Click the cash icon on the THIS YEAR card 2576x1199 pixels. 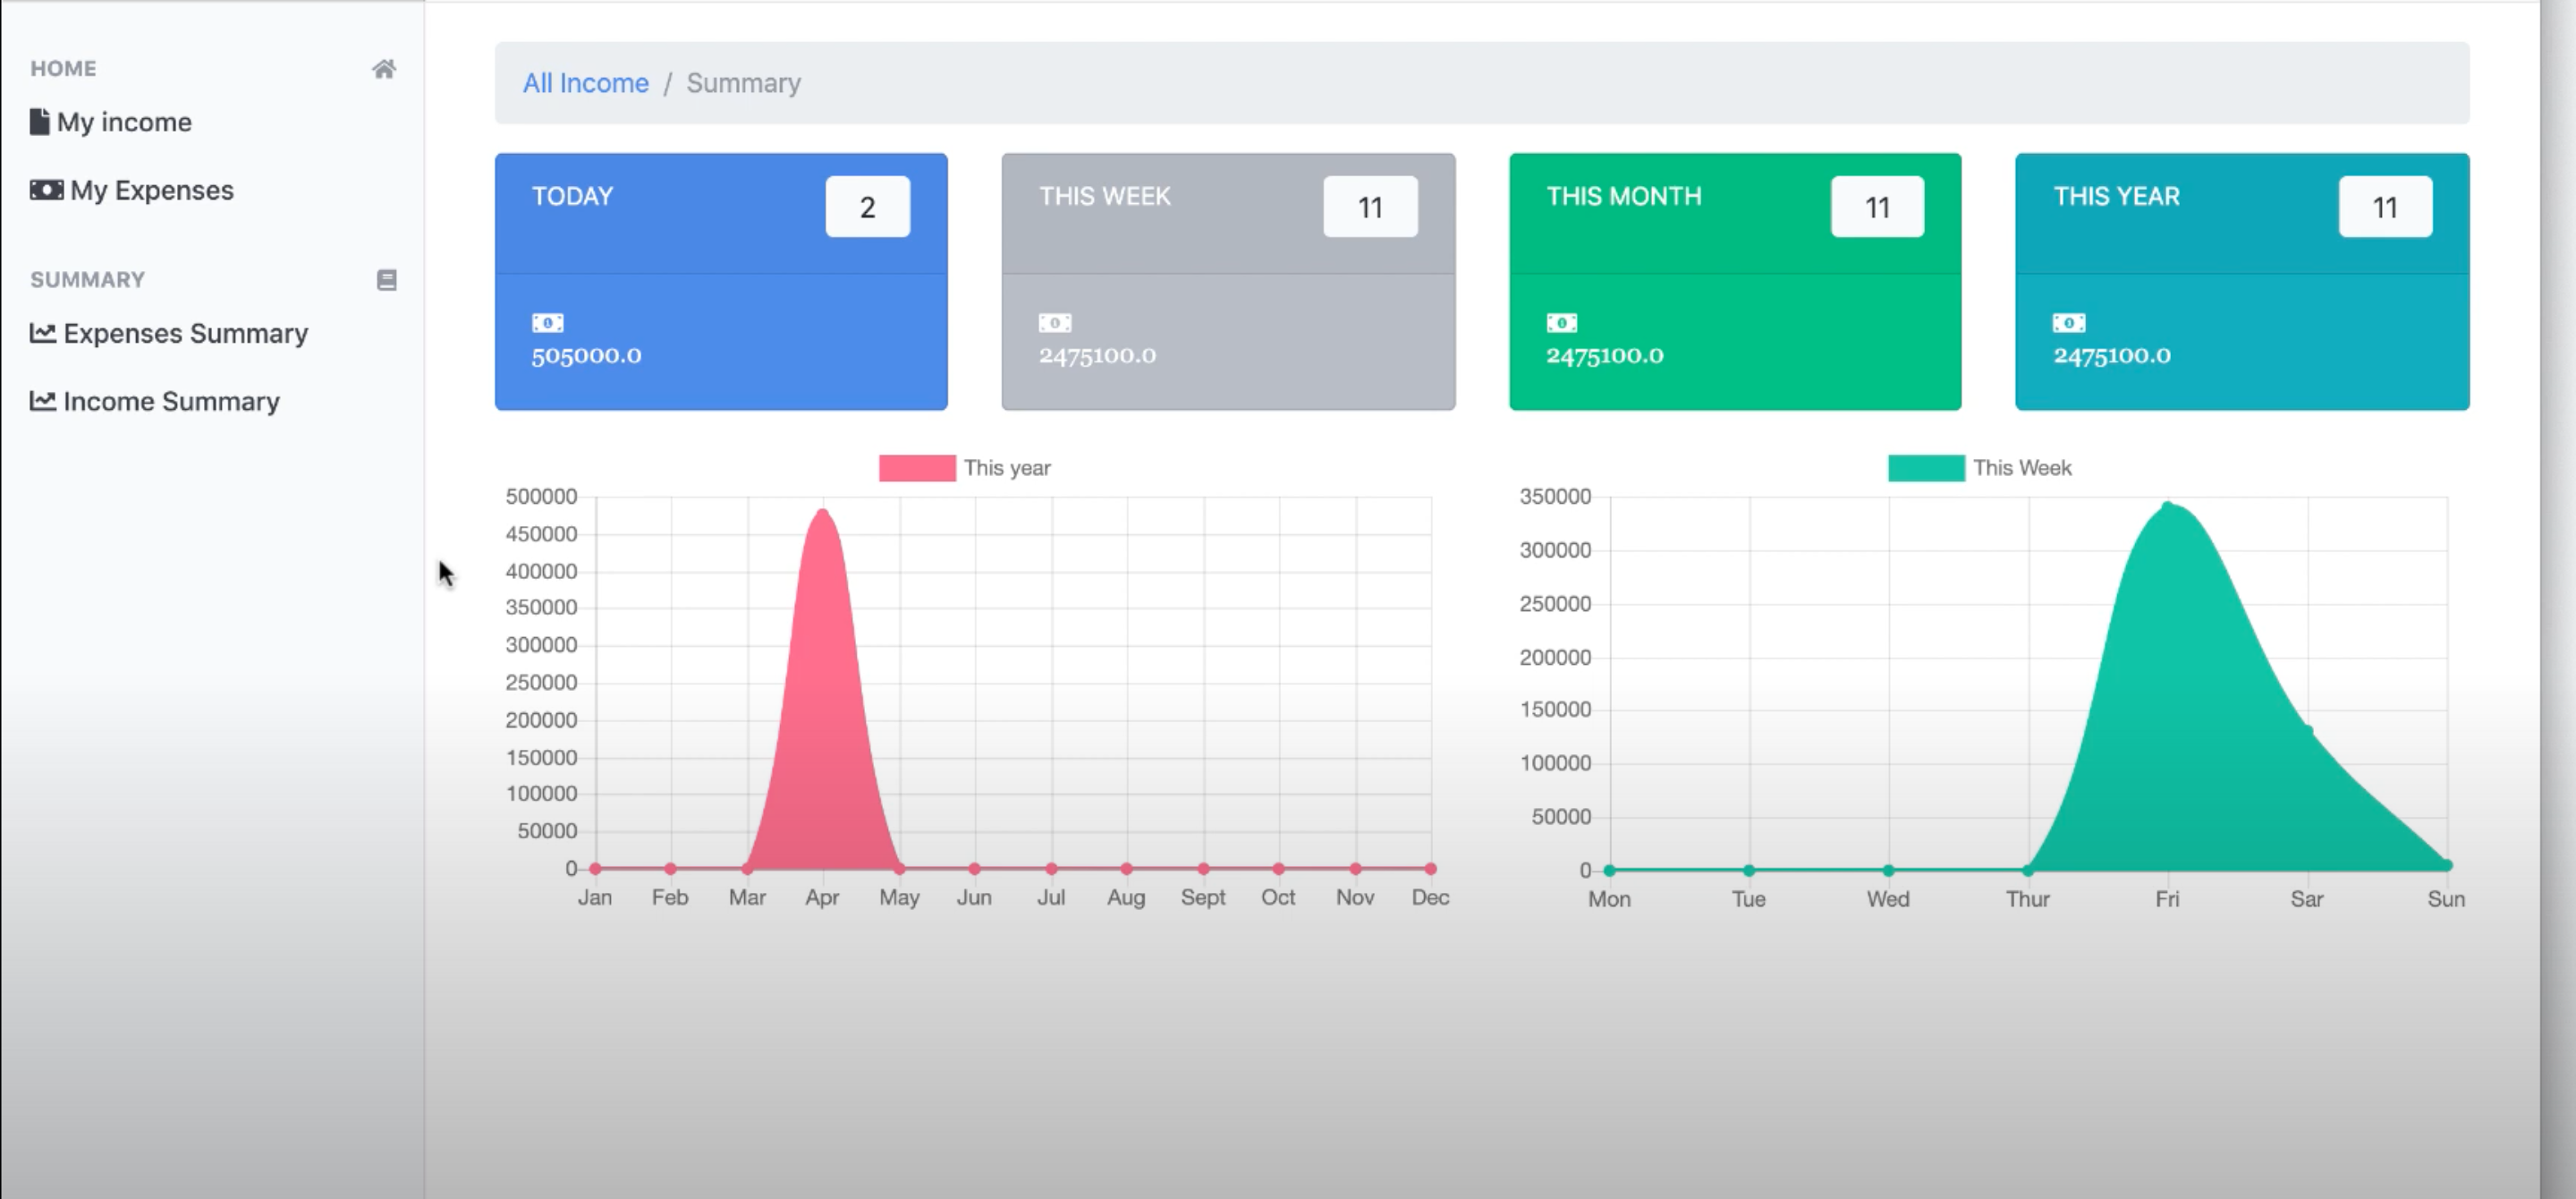[x=2067, y=321]
